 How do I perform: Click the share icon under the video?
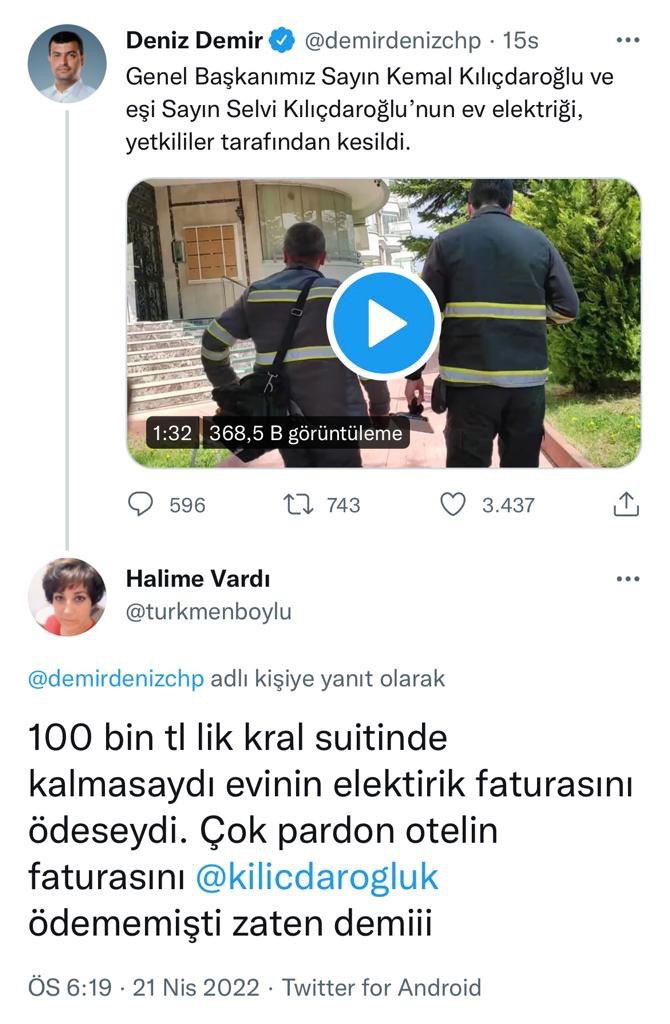point(626,504)
